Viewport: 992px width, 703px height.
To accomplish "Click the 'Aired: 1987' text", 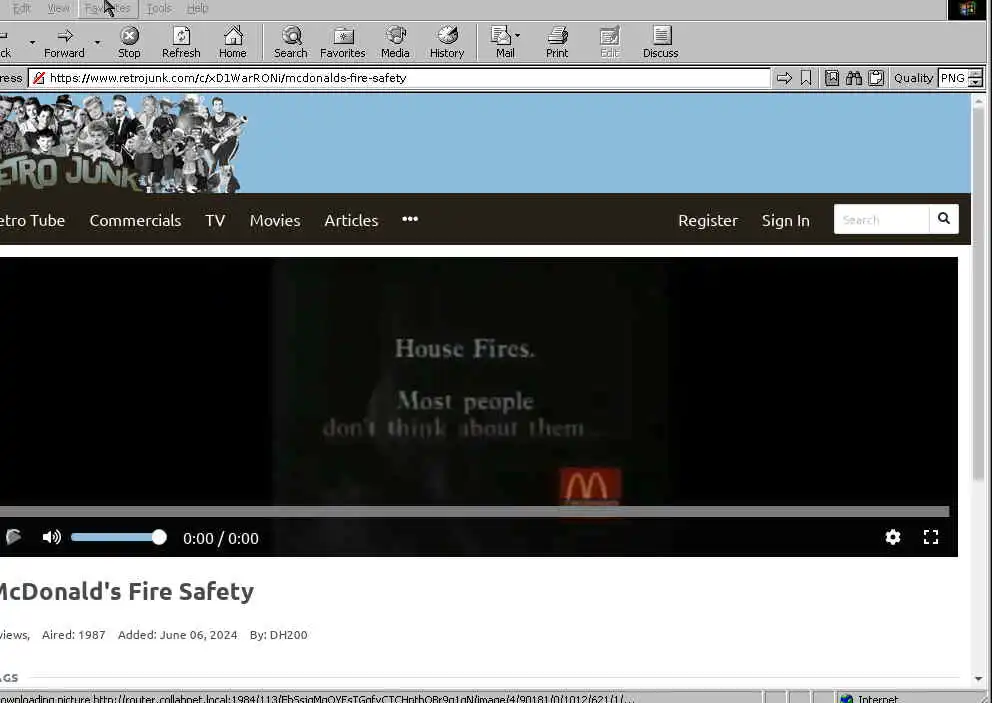I will coord(73,635).
